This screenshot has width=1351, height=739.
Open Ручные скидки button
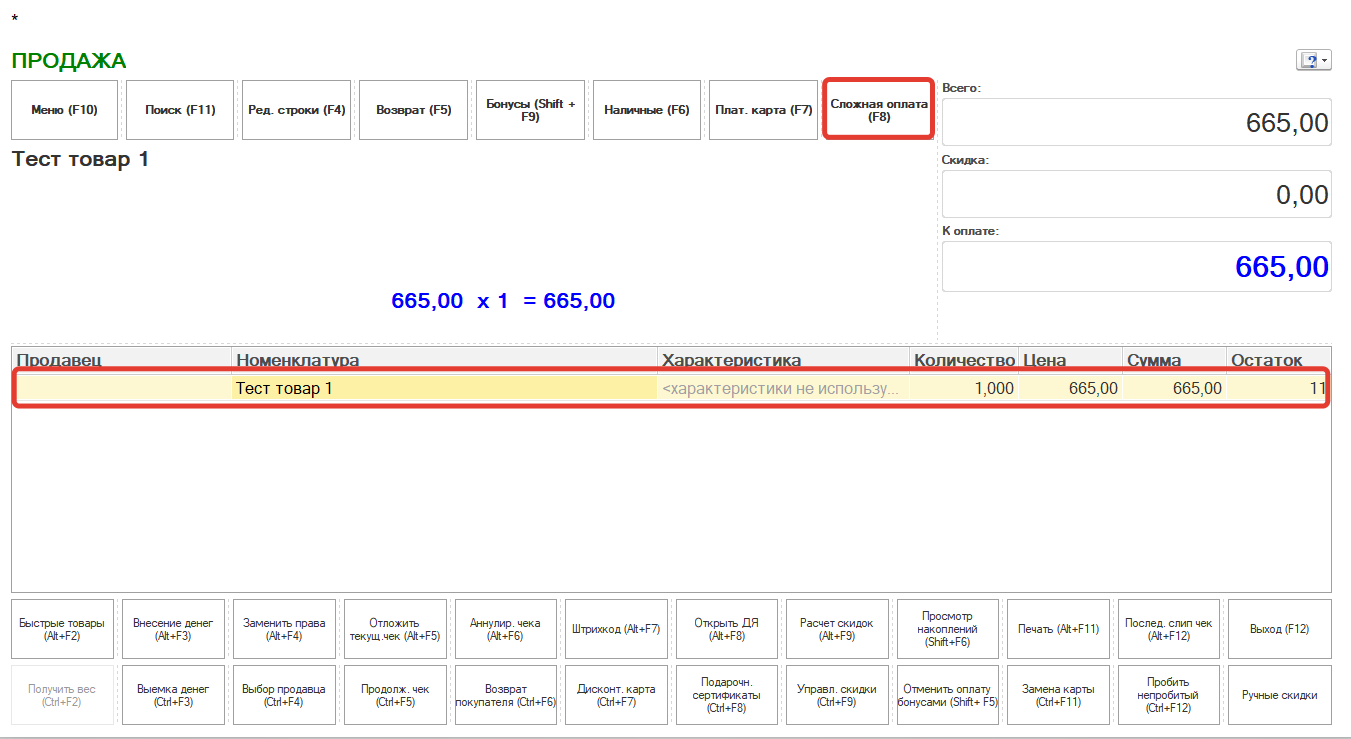coord(1279,695)
